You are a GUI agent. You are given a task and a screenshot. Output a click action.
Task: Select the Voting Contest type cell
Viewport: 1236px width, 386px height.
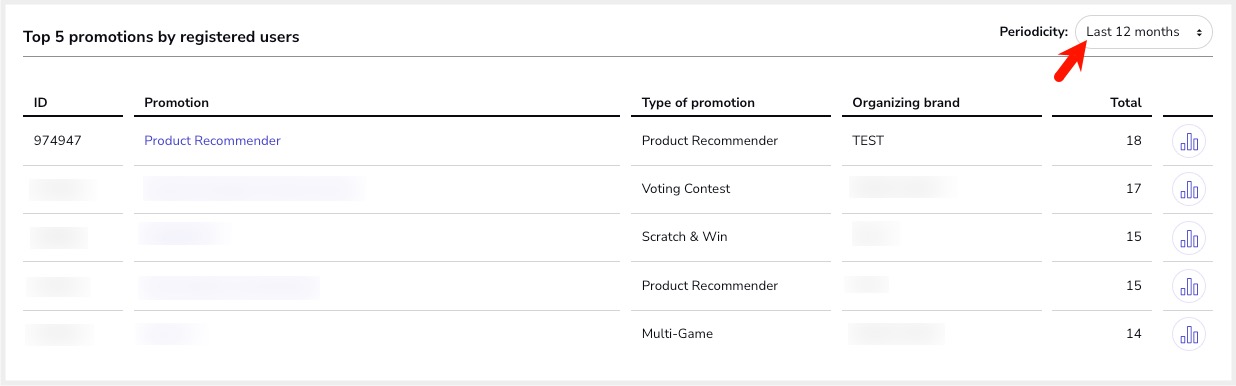[686, 189]
